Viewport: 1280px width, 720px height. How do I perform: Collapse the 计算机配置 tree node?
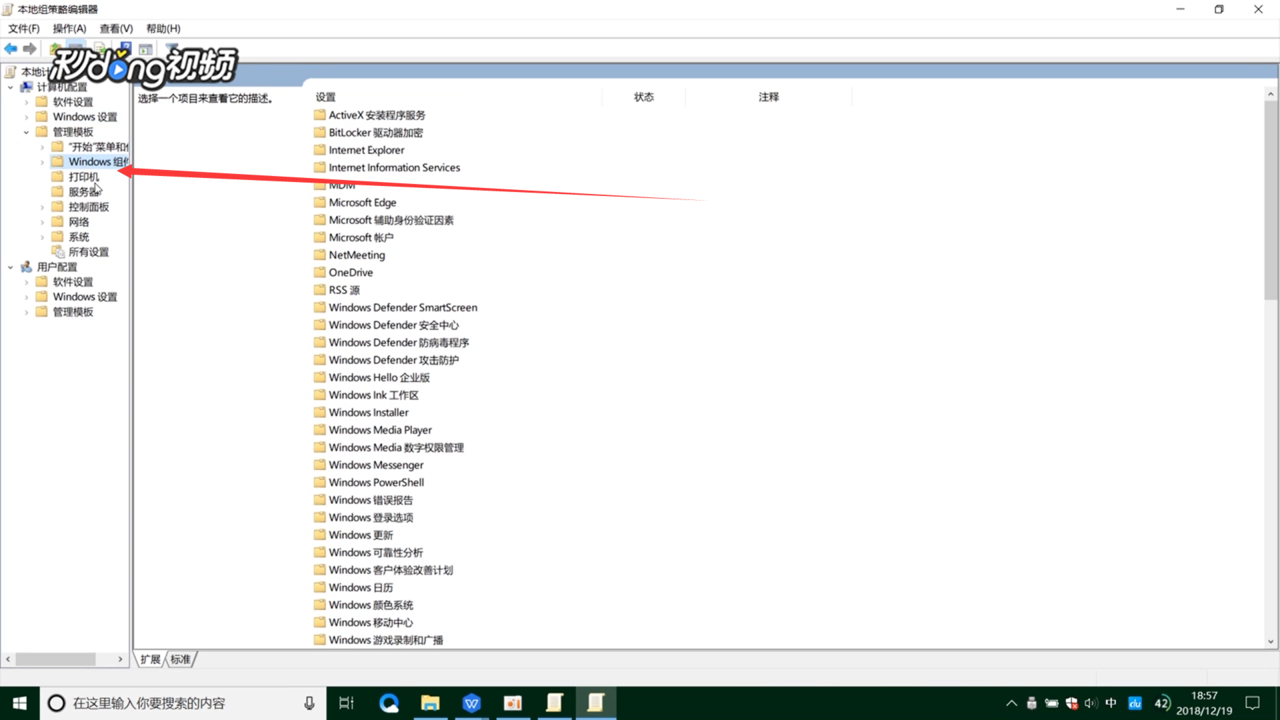tap(10, 87)
